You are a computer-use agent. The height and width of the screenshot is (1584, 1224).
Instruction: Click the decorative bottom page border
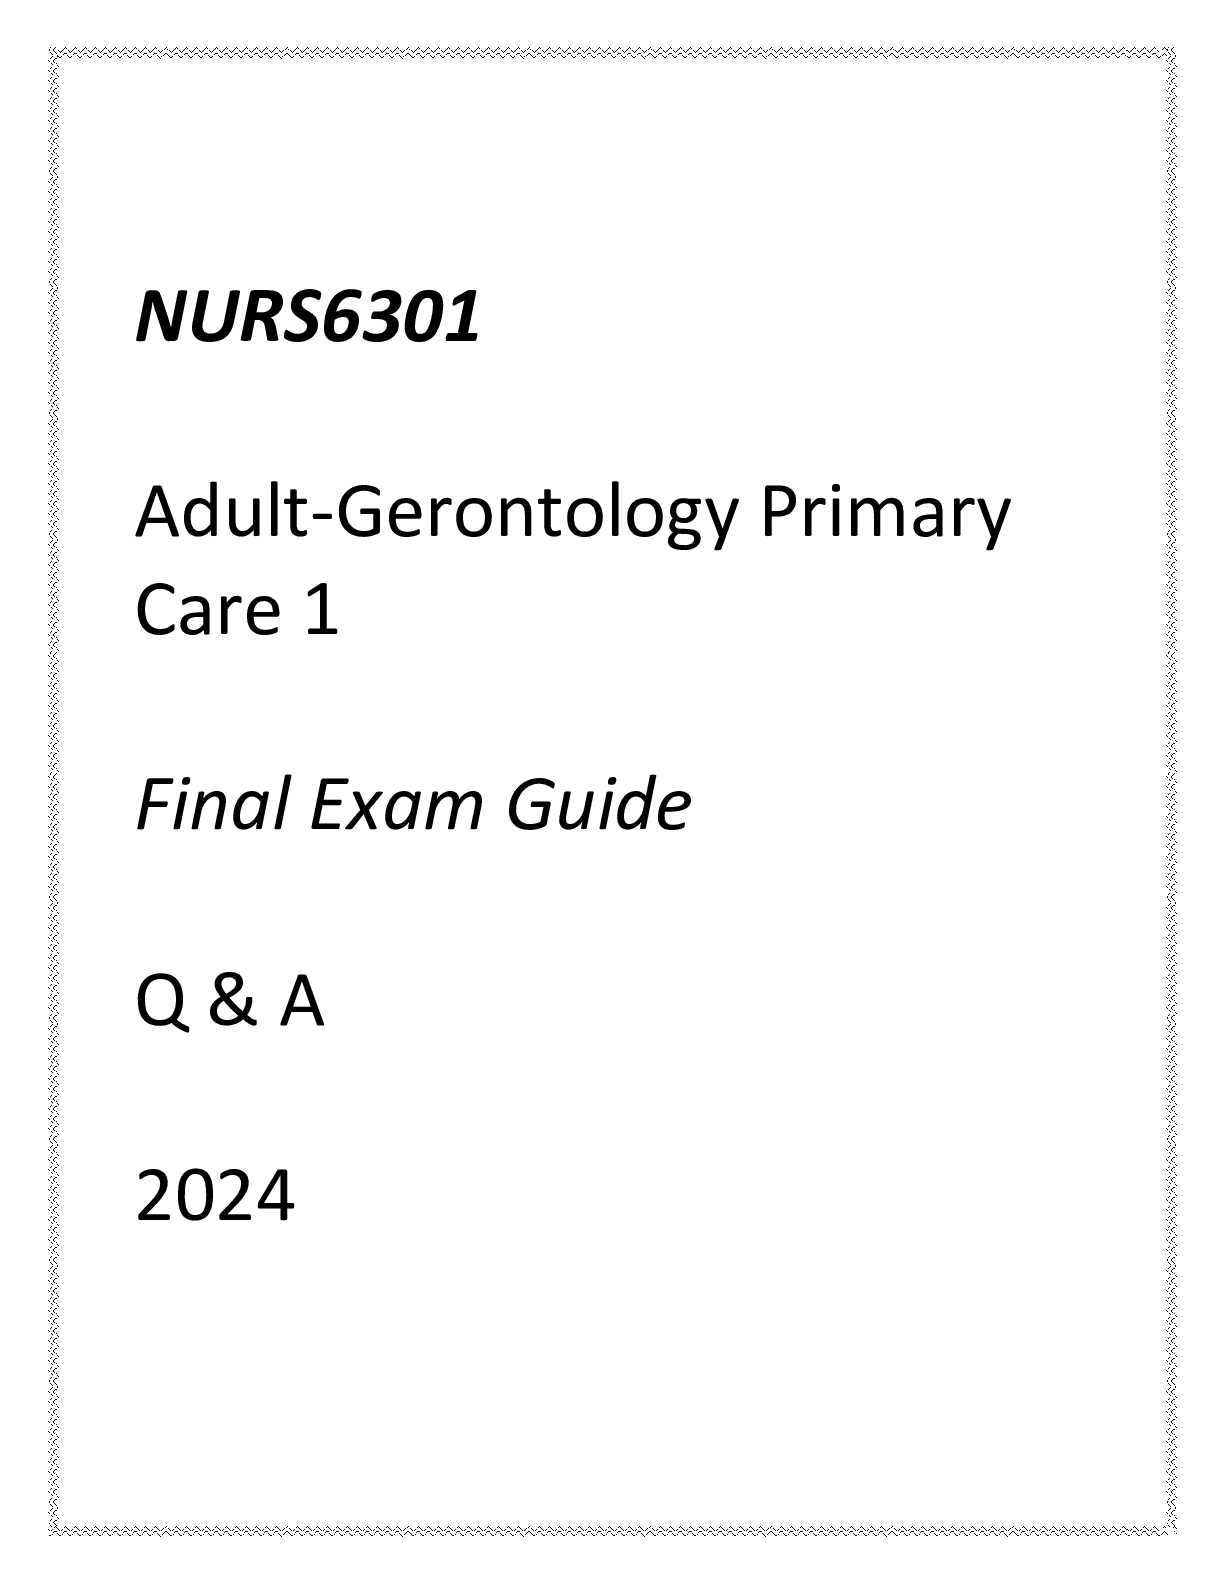[612, 1531]
